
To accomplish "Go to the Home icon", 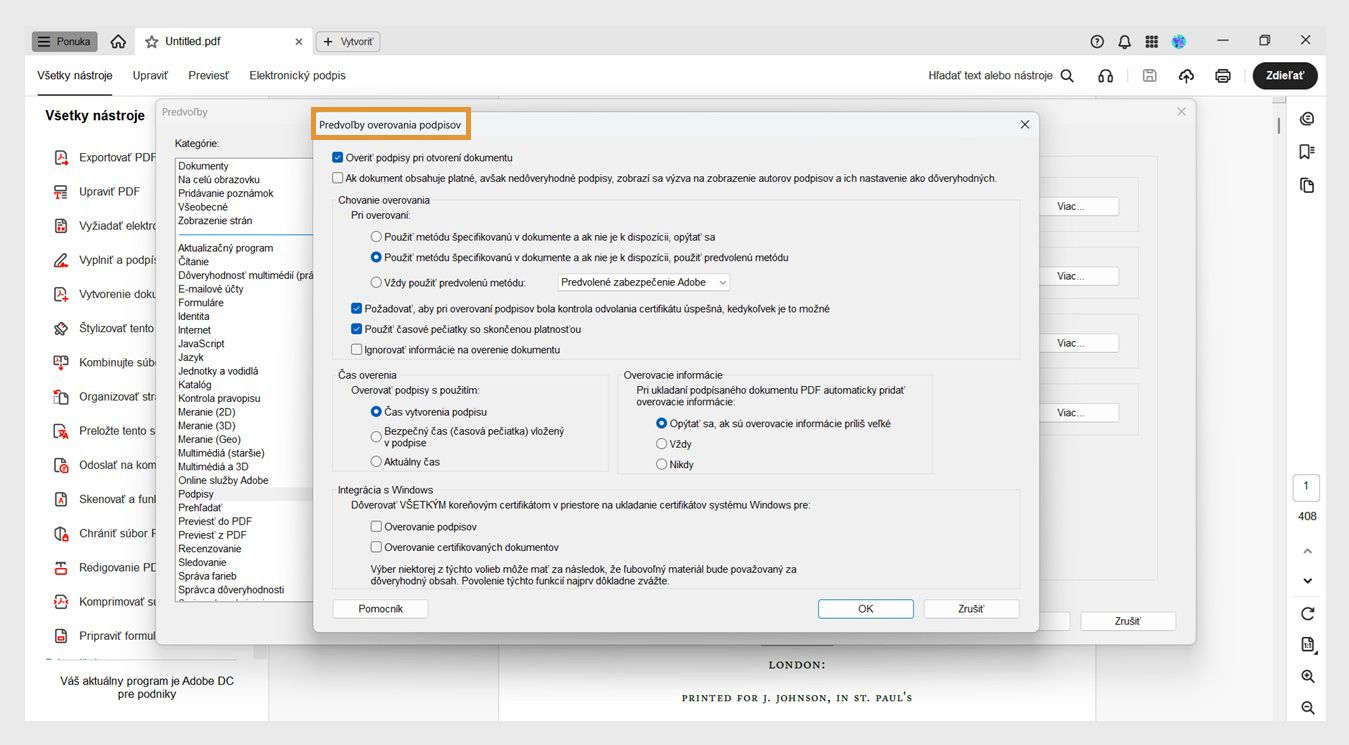I will coord(118,41).
